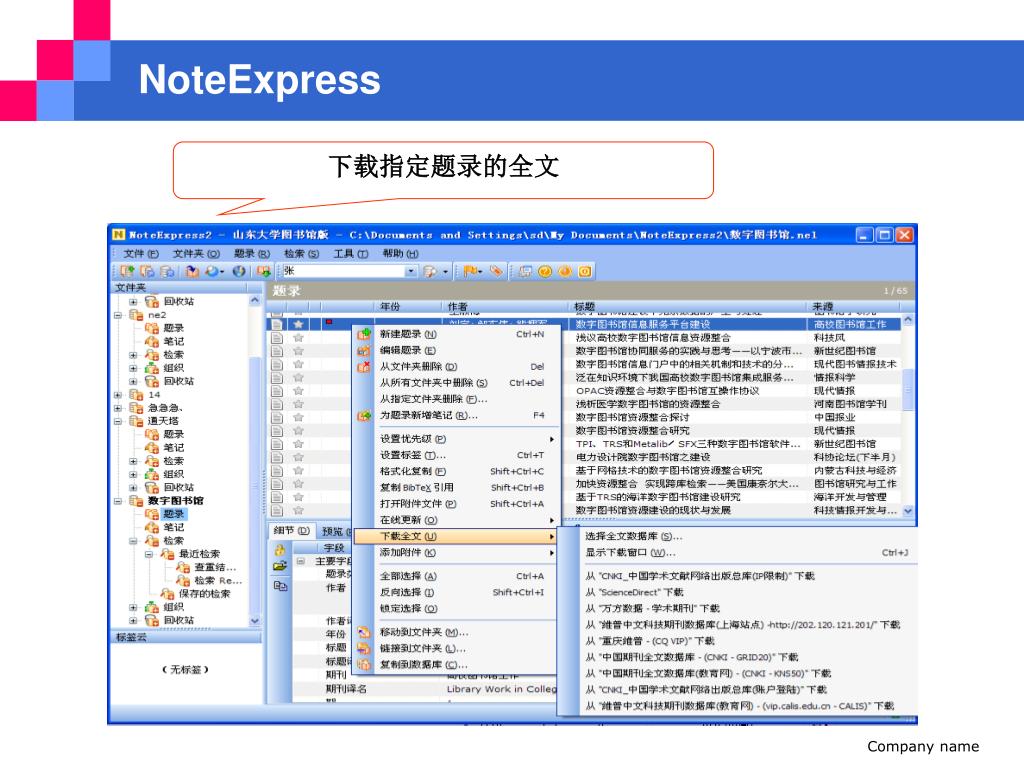Screen dimensions: 1024x768
Task: Sort by the 来源 column header
Action: click(856, 306)
